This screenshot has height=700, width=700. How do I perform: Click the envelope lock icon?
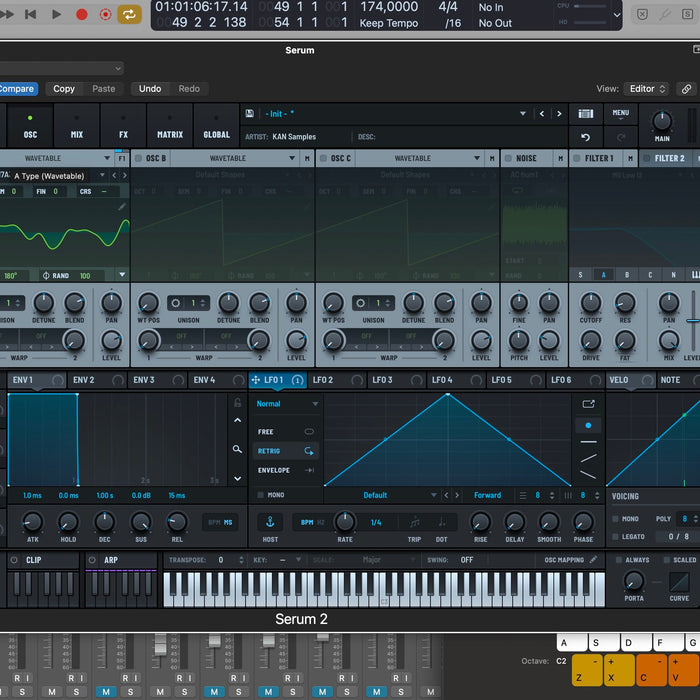pos(238,403)
